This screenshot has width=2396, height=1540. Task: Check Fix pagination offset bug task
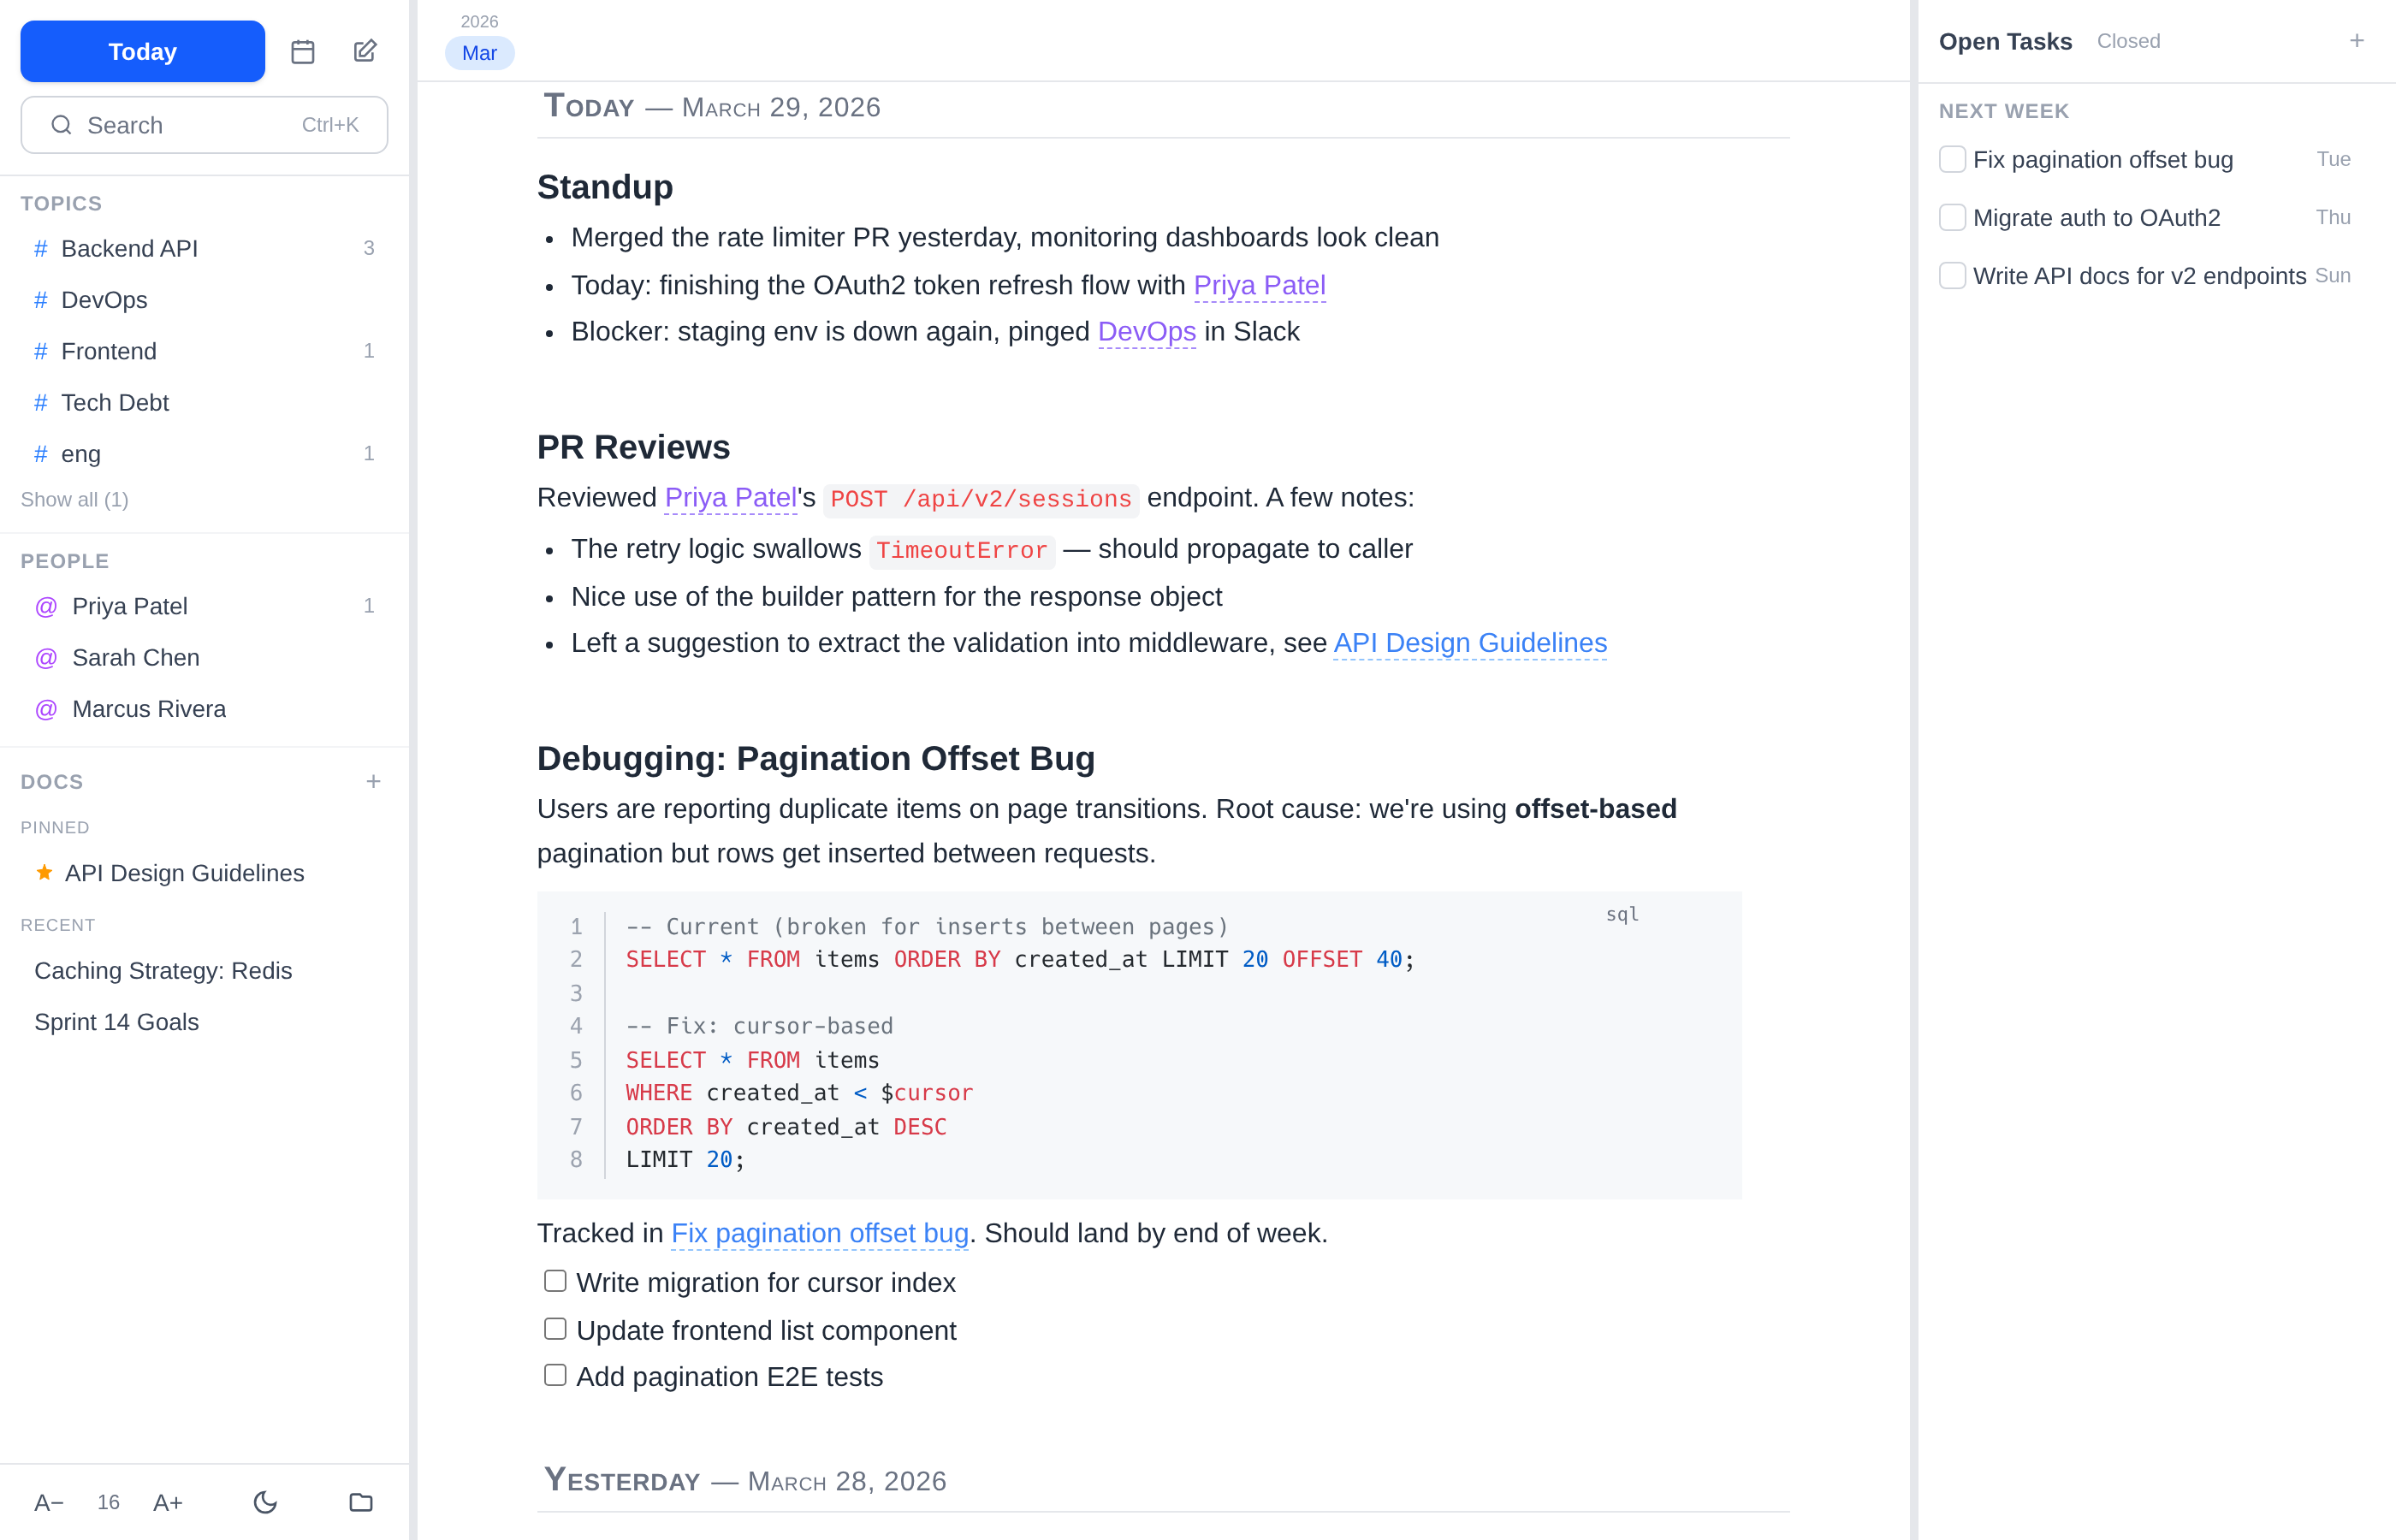point(1952,159)
